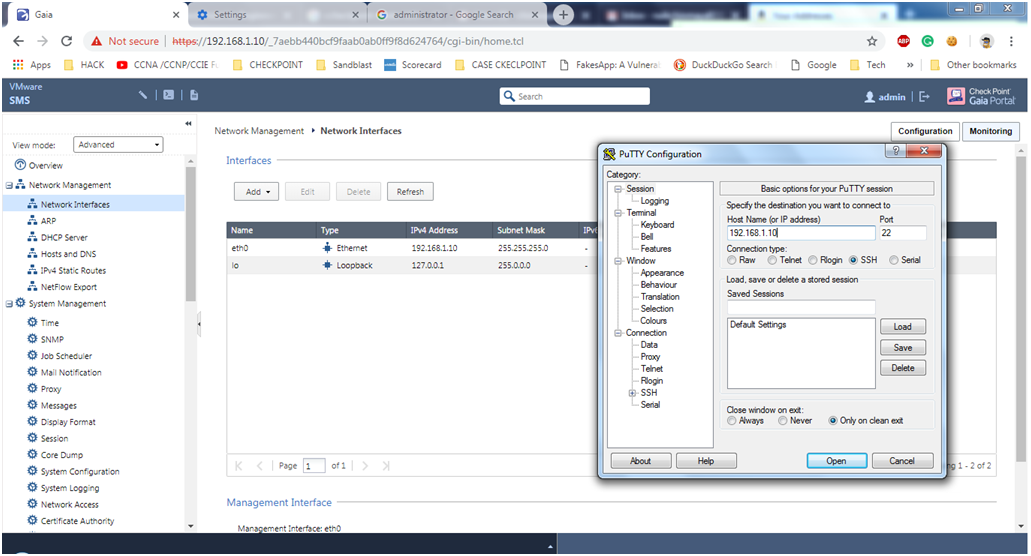This screenshot has height=556, width=1031.
Task: Open the Add interface dropdown button
Action: [256, 192]
